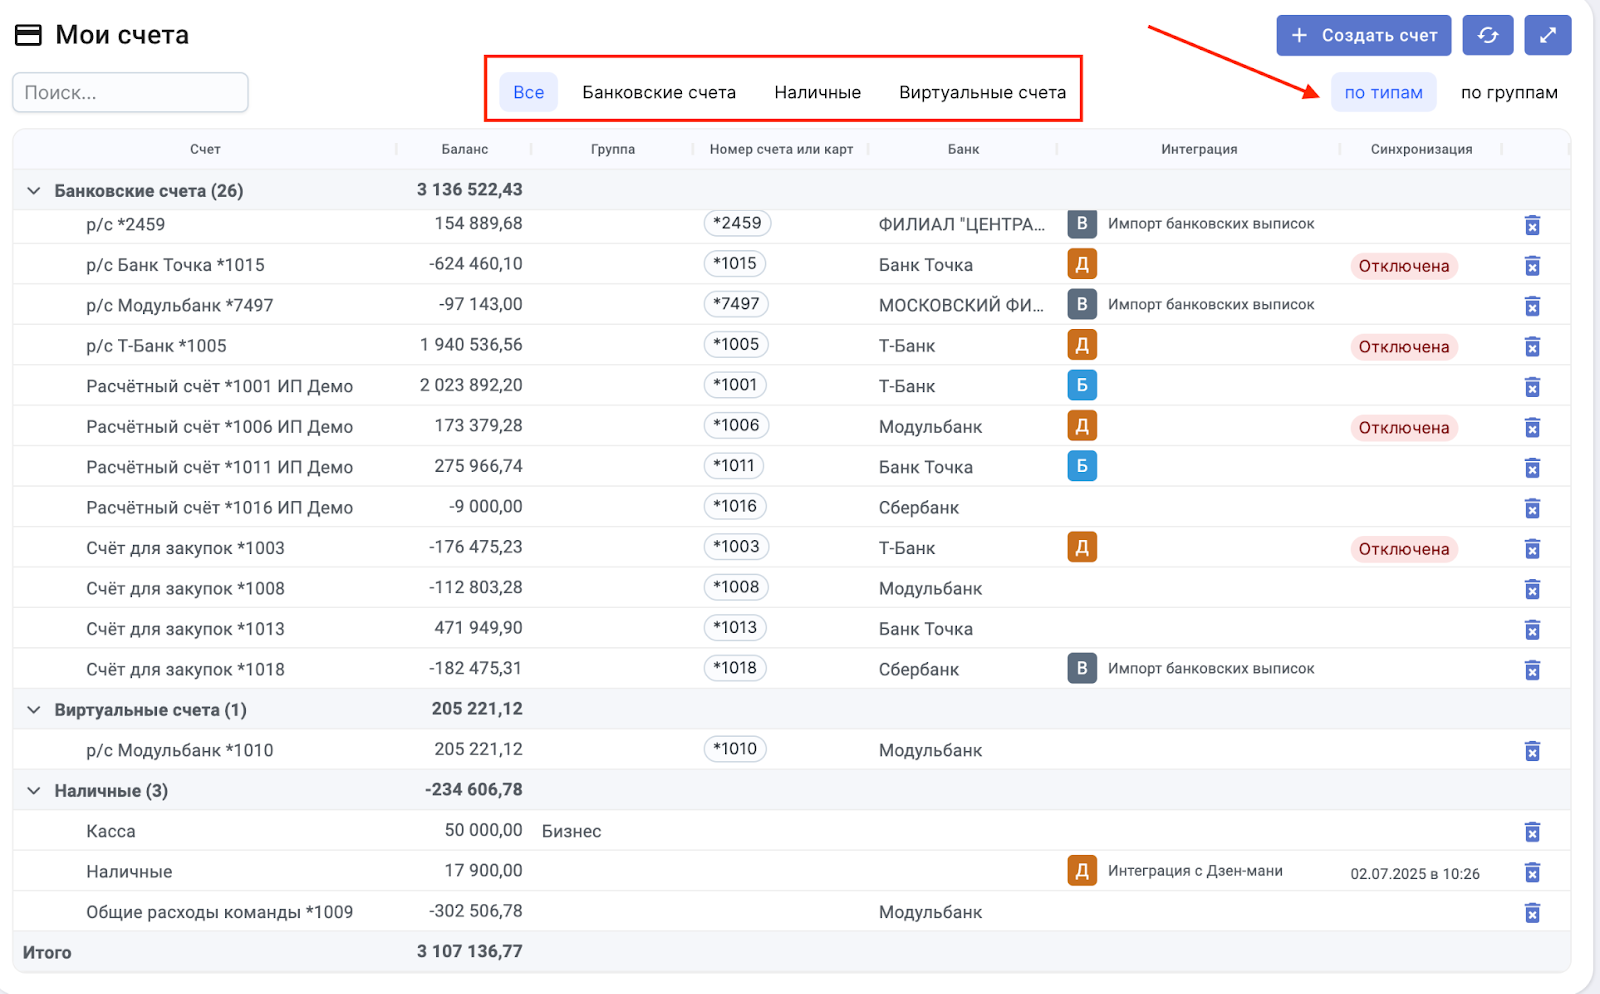Select the Банковские счета filter tab
1600x994 pixels.
coord(658,92)
